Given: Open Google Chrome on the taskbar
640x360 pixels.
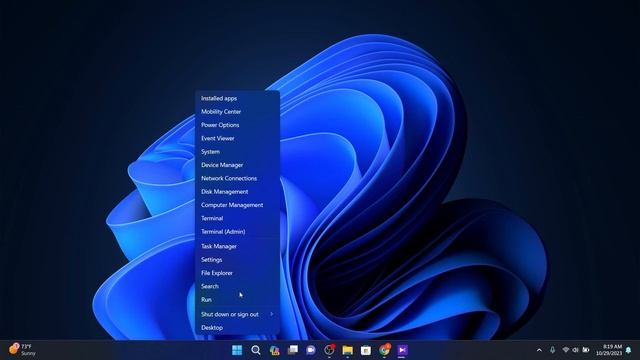Looking at the screenshot, I should coord(384,350).
